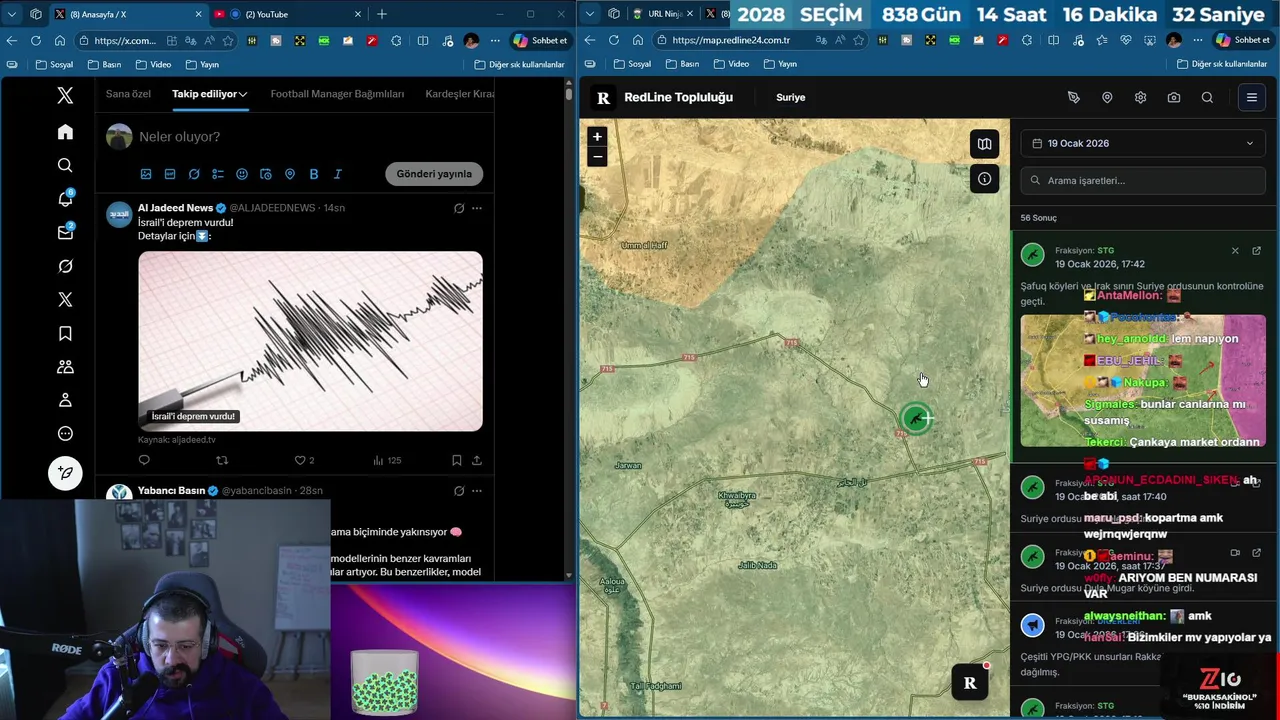Open Profile icon in X sidebar
The image size is (1280, 720).
point(65,400)
